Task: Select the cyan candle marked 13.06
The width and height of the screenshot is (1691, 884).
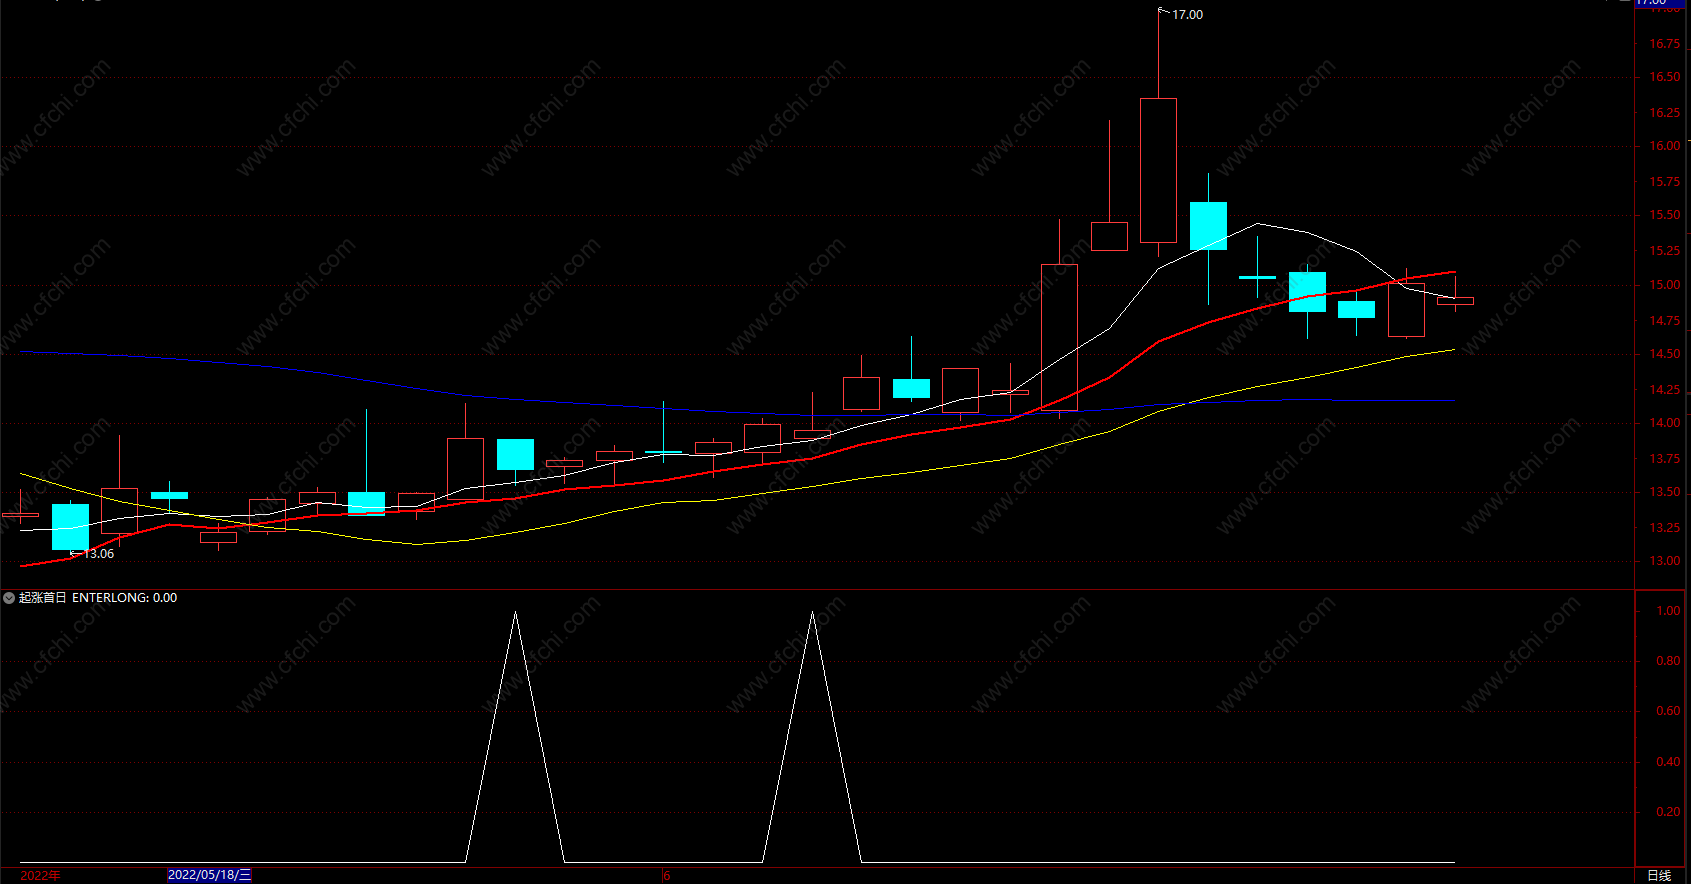Action: pyautogui.click(x=70, y=527)
